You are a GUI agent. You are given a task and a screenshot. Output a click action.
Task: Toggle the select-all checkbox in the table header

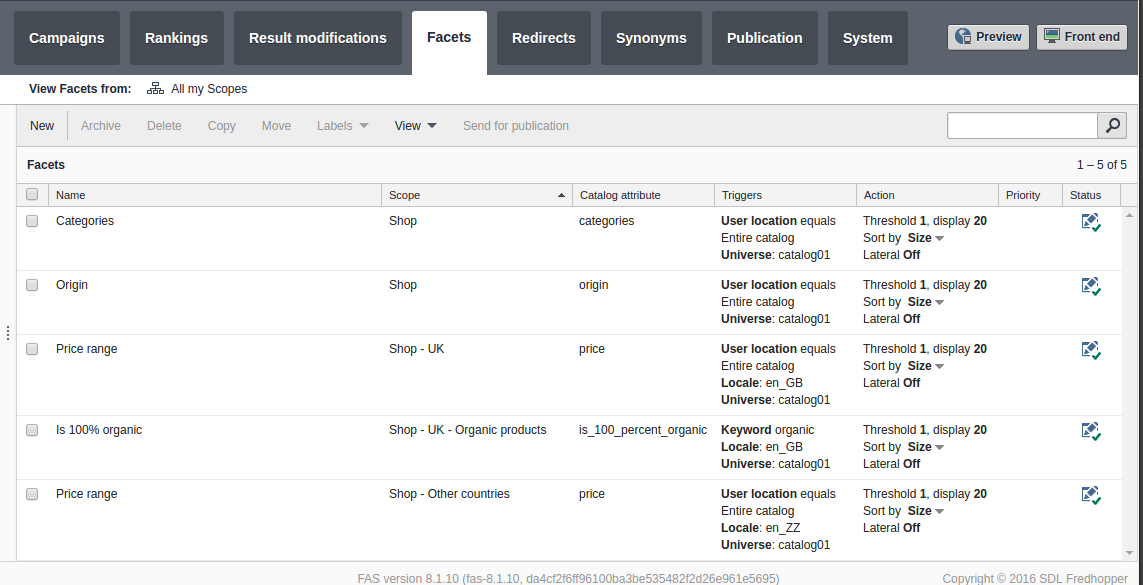click(x=32, y=195)
